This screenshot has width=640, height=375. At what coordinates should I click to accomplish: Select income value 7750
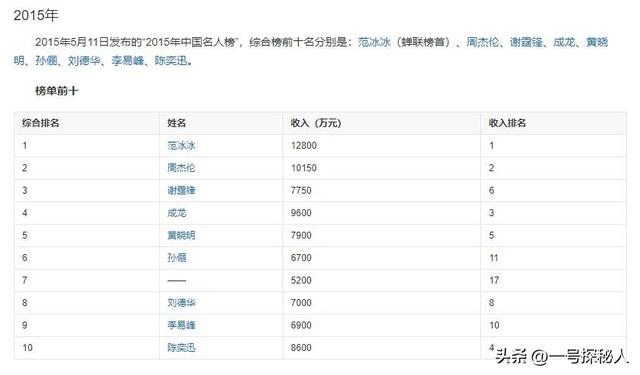pos(301,191)
